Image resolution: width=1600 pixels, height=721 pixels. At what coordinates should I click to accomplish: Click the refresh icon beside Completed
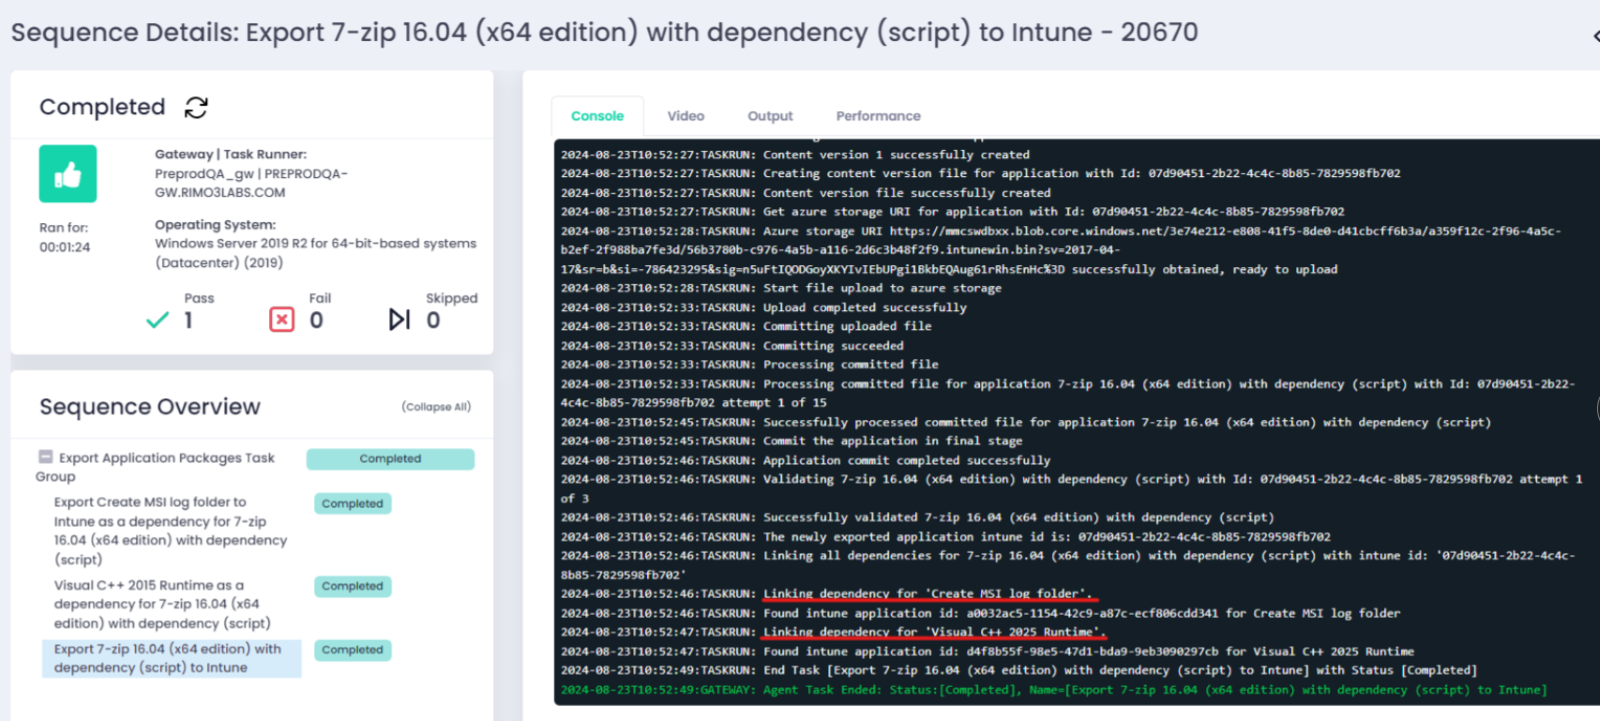(196, 107)
